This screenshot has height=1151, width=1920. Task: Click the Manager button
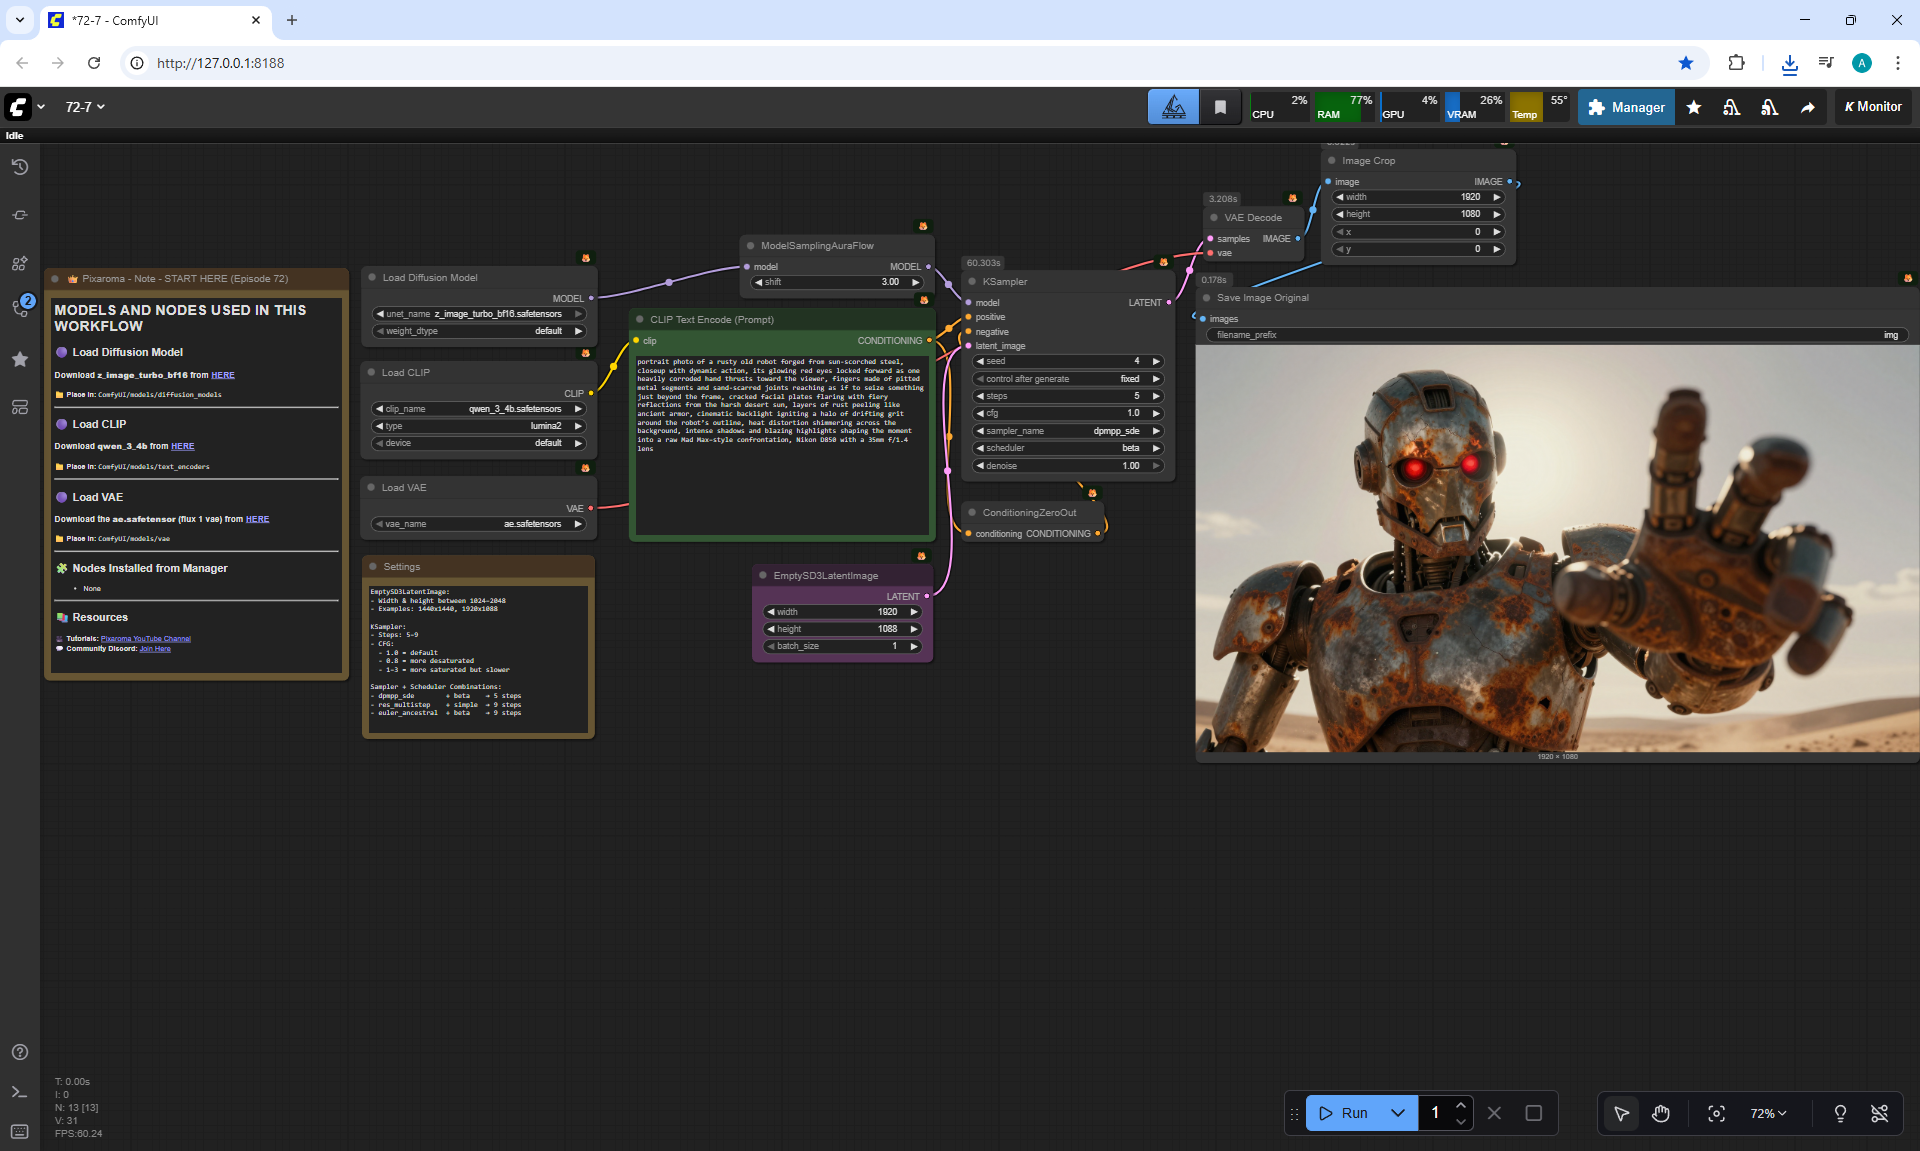pyautogui.click(x=1626, y=107)
